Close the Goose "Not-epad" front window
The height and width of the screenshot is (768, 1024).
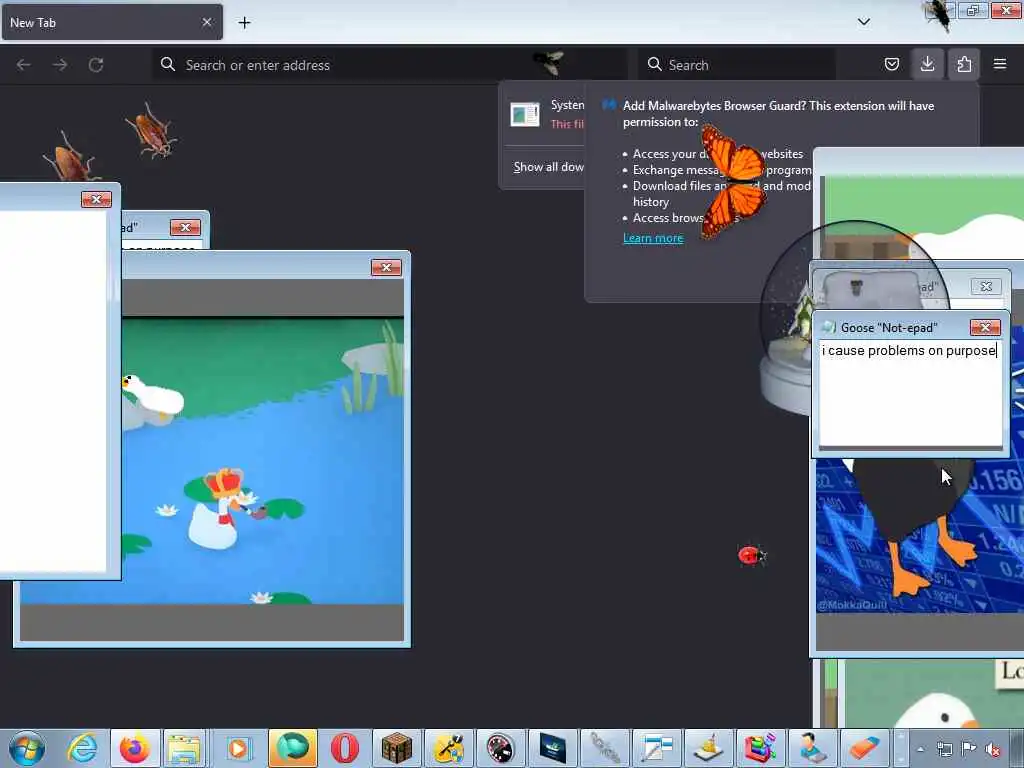985,327
